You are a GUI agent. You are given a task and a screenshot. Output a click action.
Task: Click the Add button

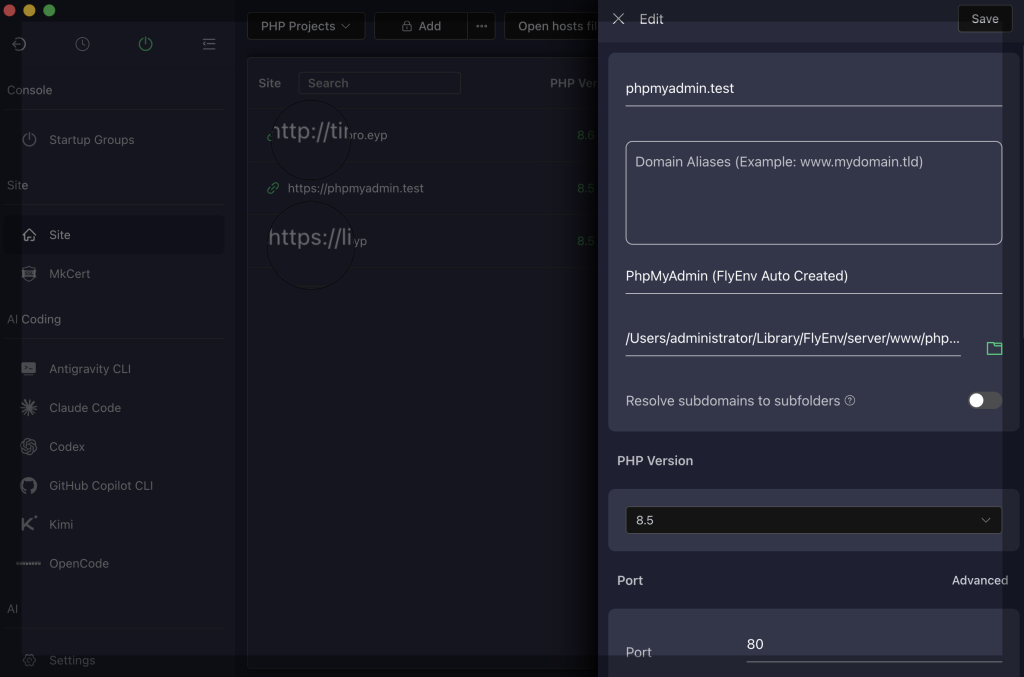(x=421, y=26)
